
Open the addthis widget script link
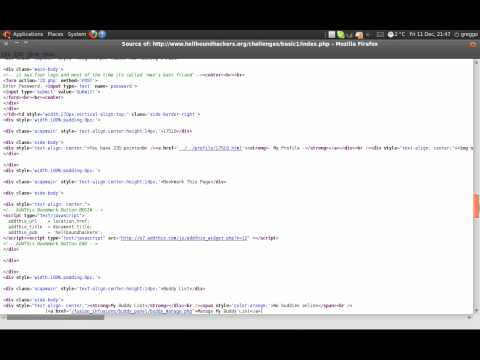[184, 238]
